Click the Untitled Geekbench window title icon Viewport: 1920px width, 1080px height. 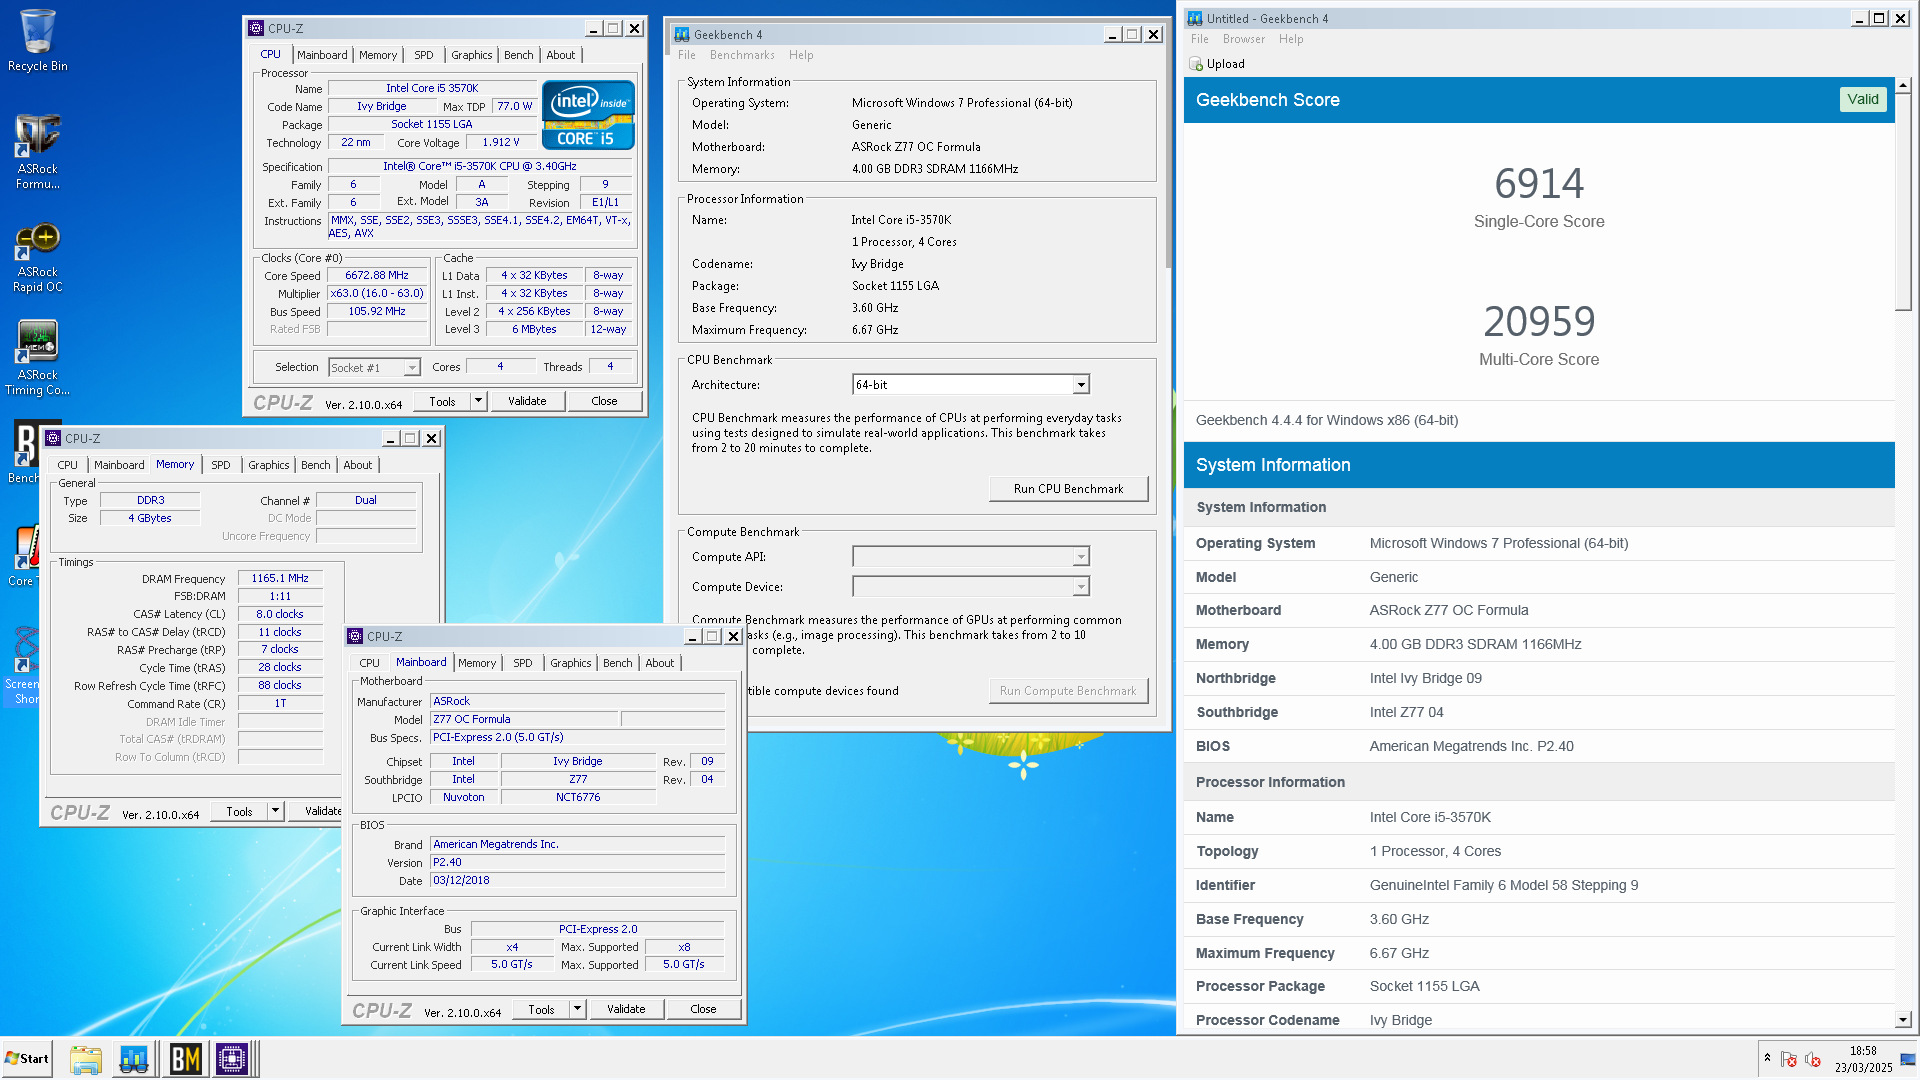coord(1194,19)
